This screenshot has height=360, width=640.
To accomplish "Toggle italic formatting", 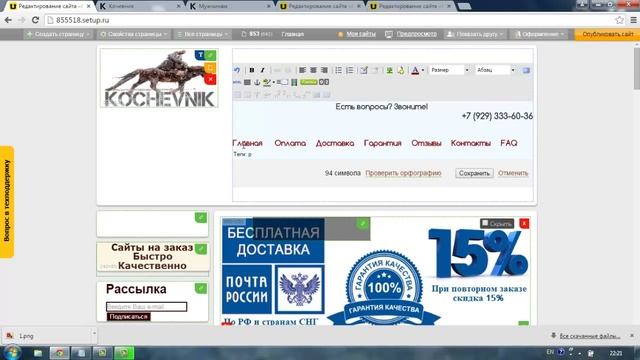I will pos(262,70).
